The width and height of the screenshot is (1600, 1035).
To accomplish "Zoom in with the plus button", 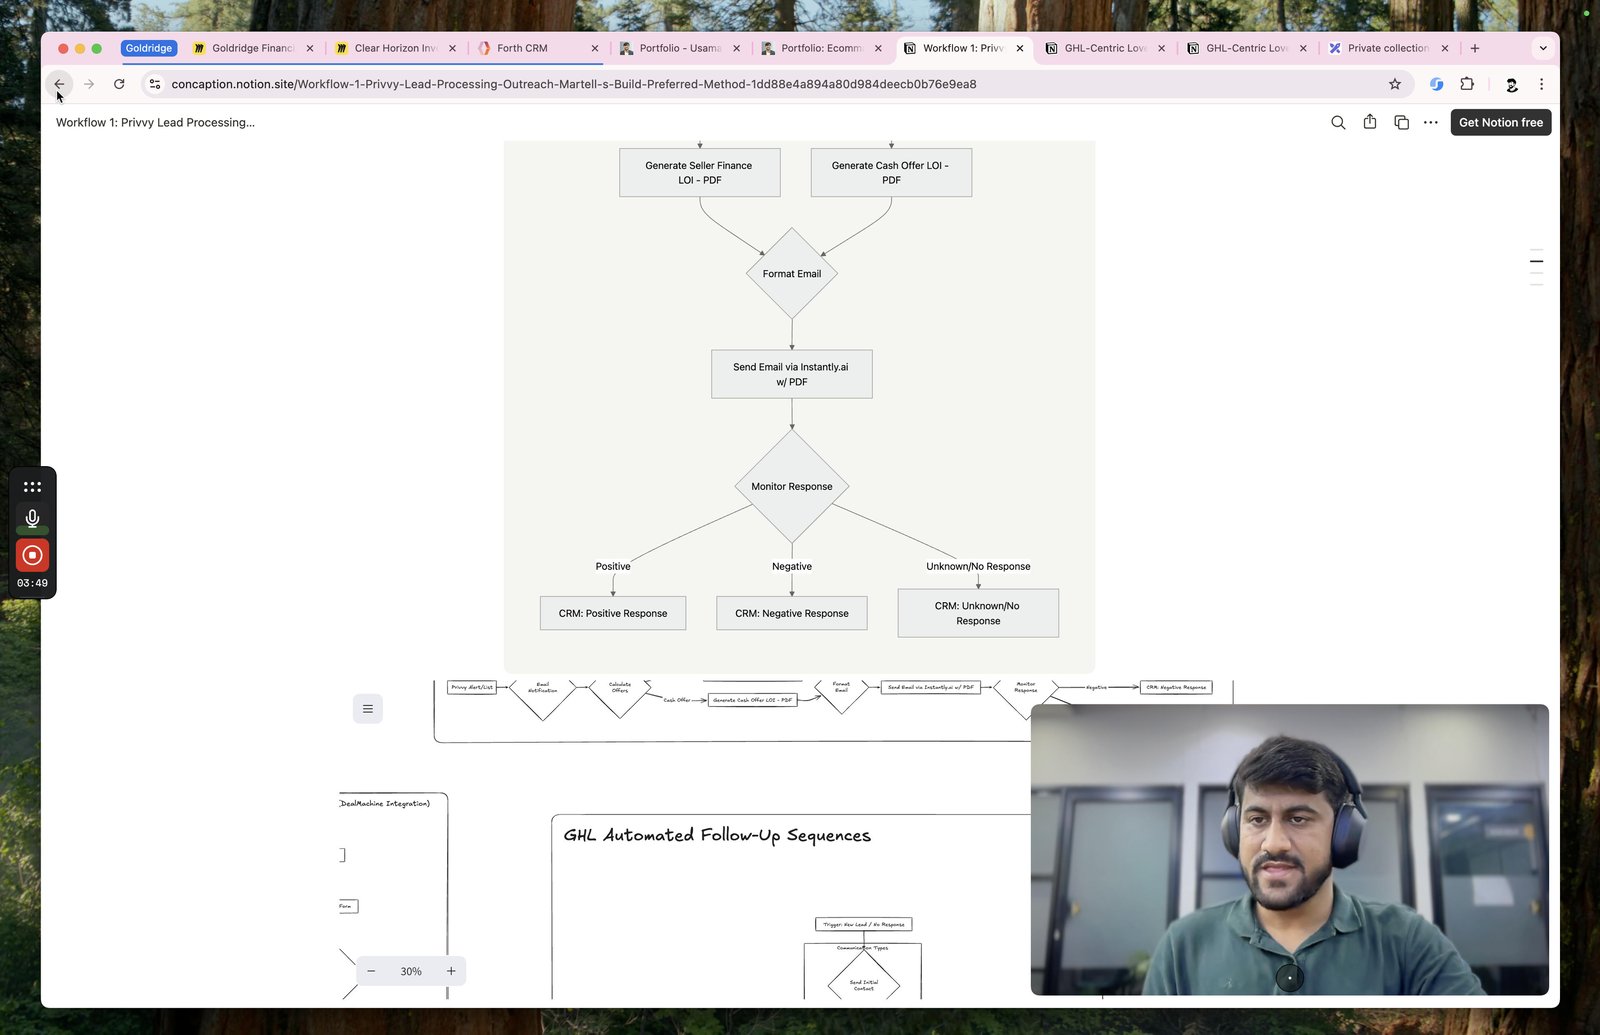I will pos(451,971).
